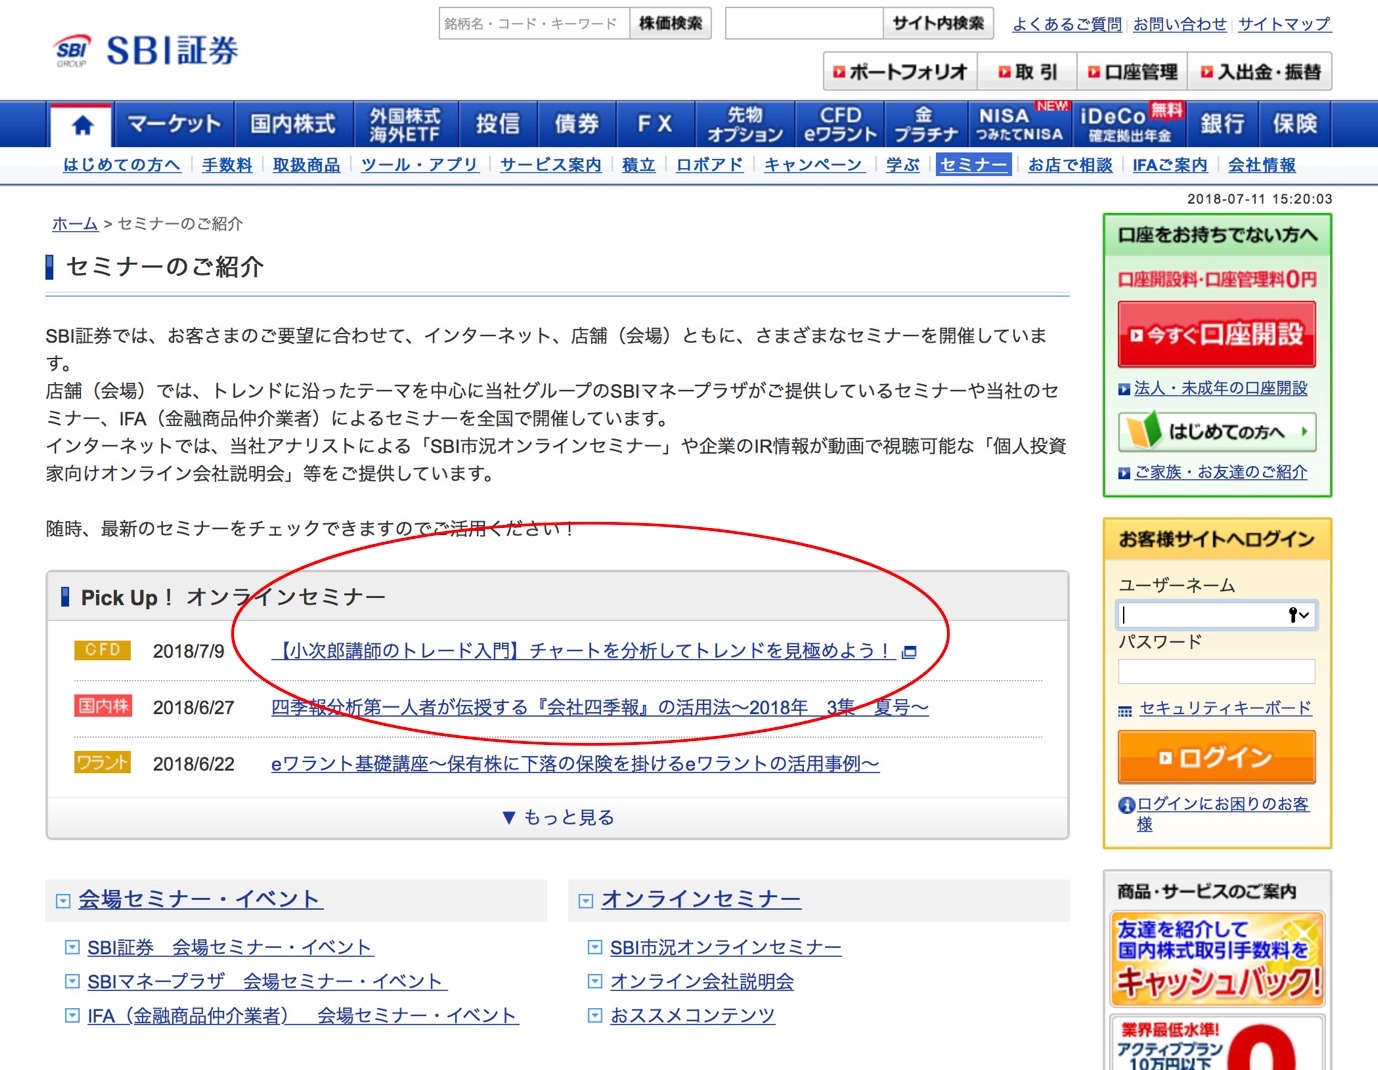The height and width of the screenshot is (1070, 1378).
Task: Open the 会社四季報の活用法 seminar link
Action: point(600,707)
